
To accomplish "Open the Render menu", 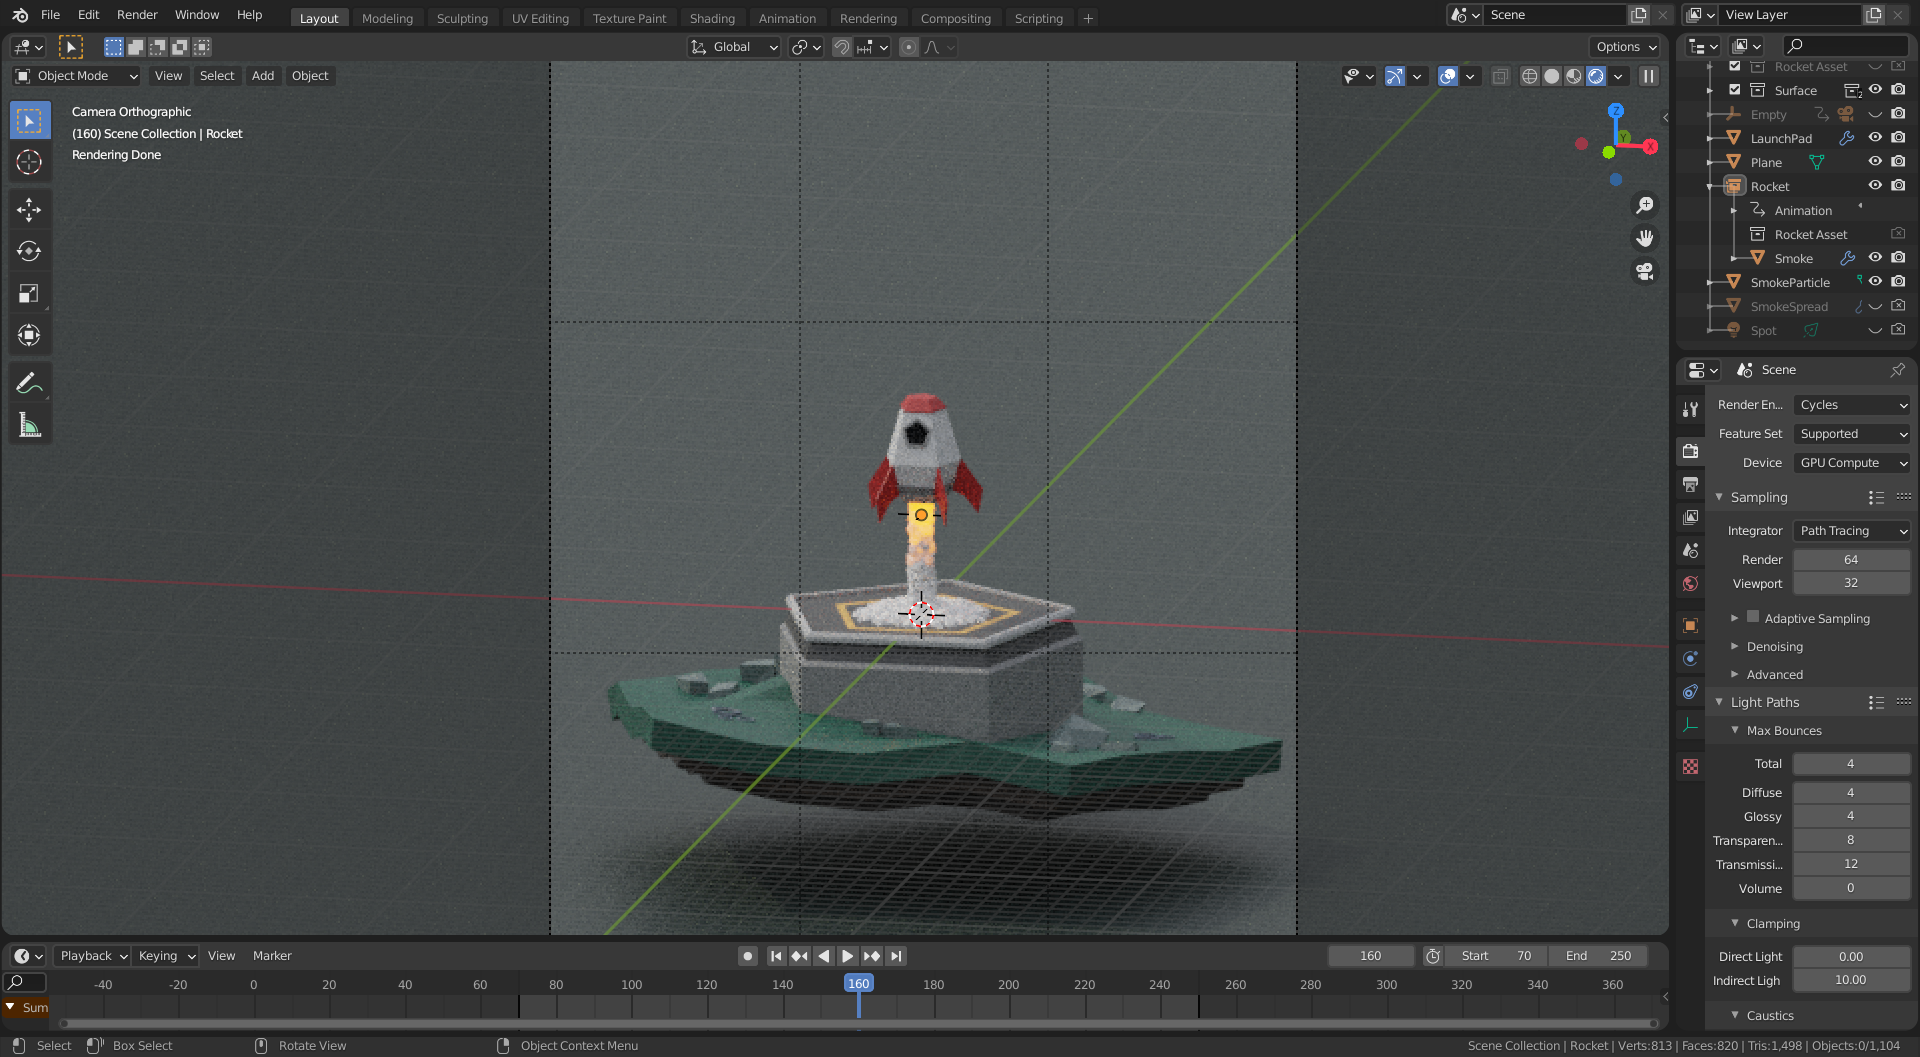I will tap(137, 14).
